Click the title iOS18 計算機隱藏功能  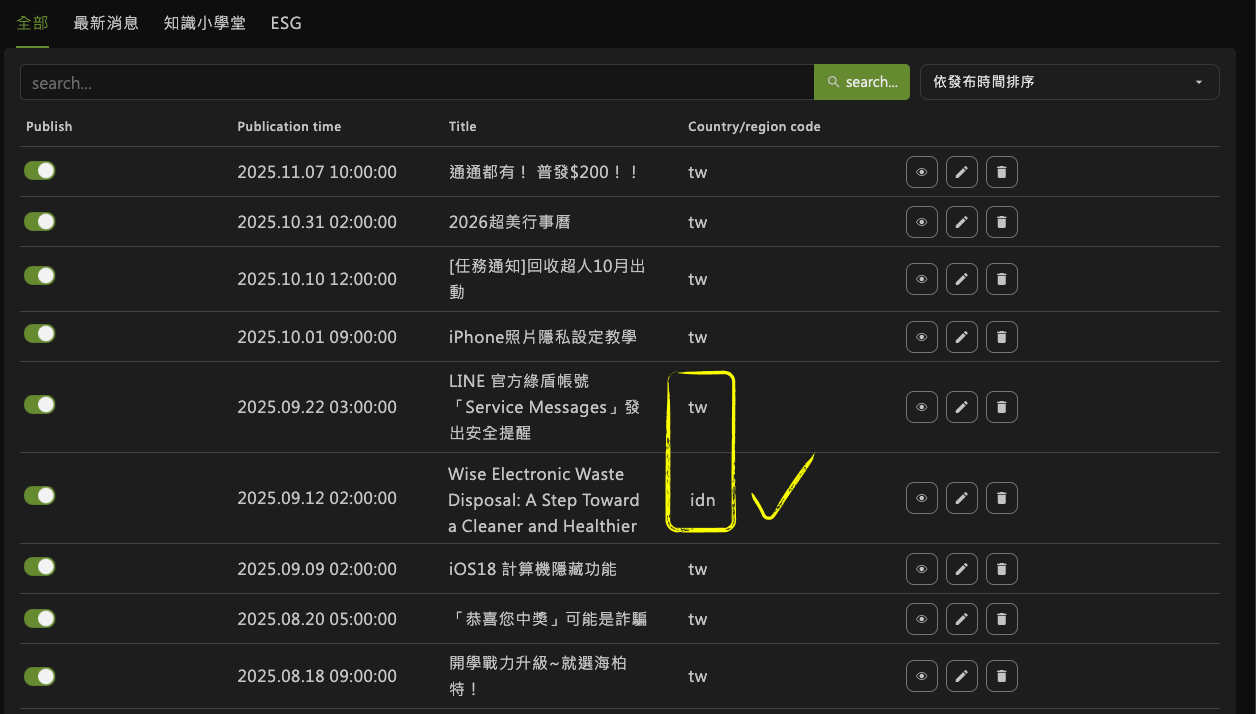pos(533,569)
